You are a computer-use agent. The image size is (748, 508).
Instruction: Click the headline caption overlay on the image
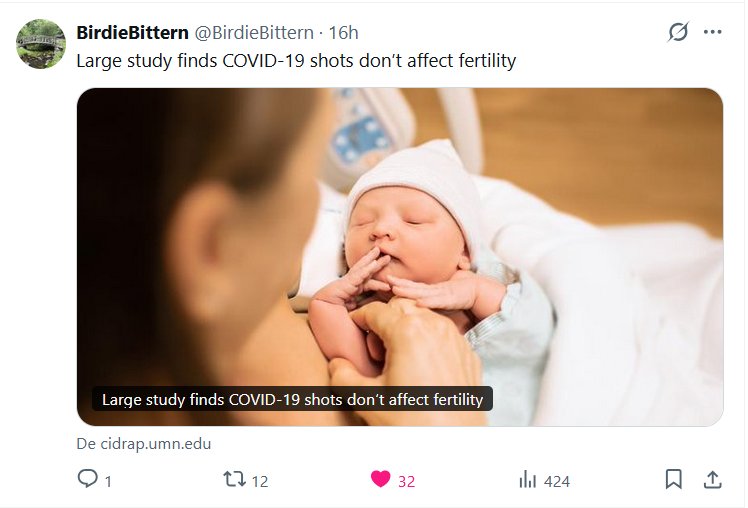point(292,399)
